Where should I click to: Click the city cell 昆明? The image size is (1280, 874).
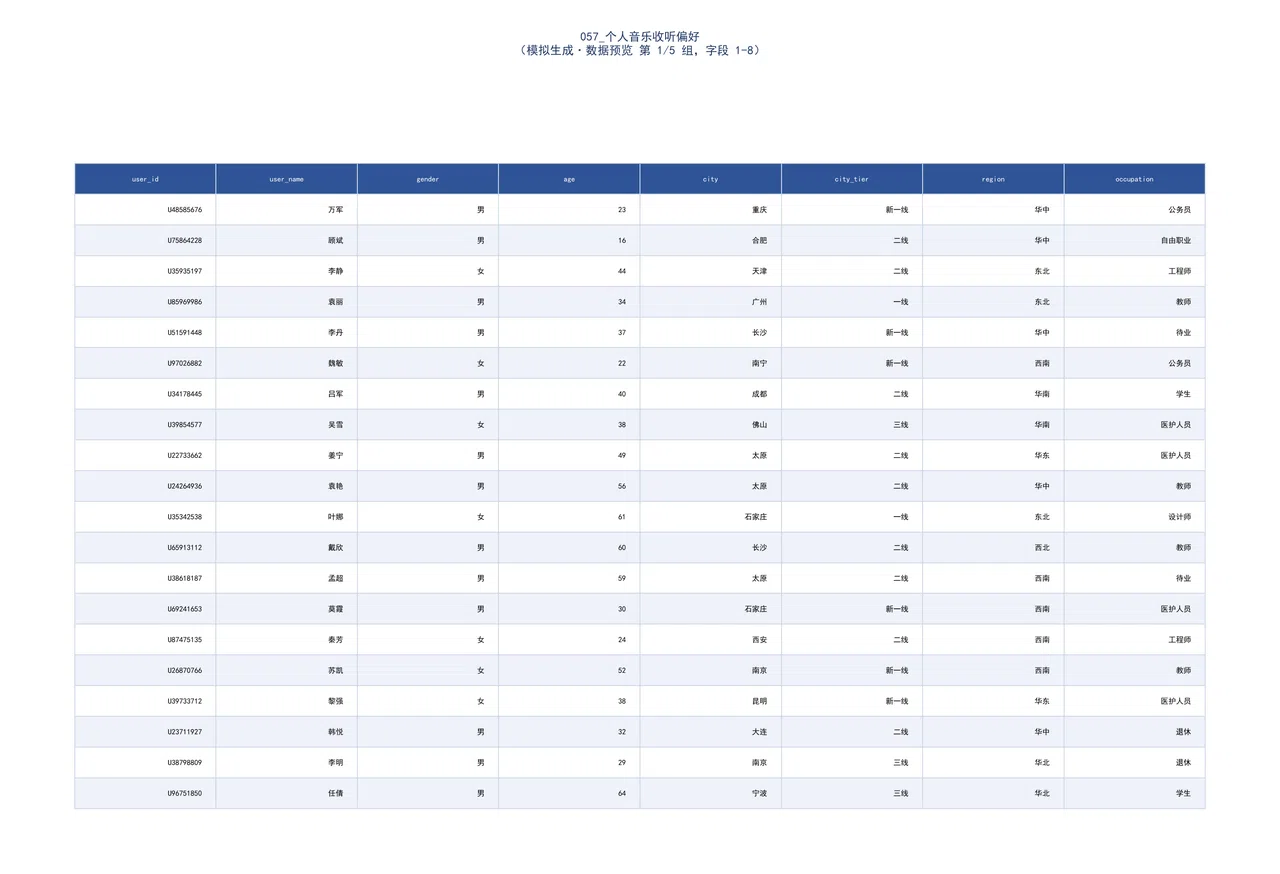click(711, 701)
